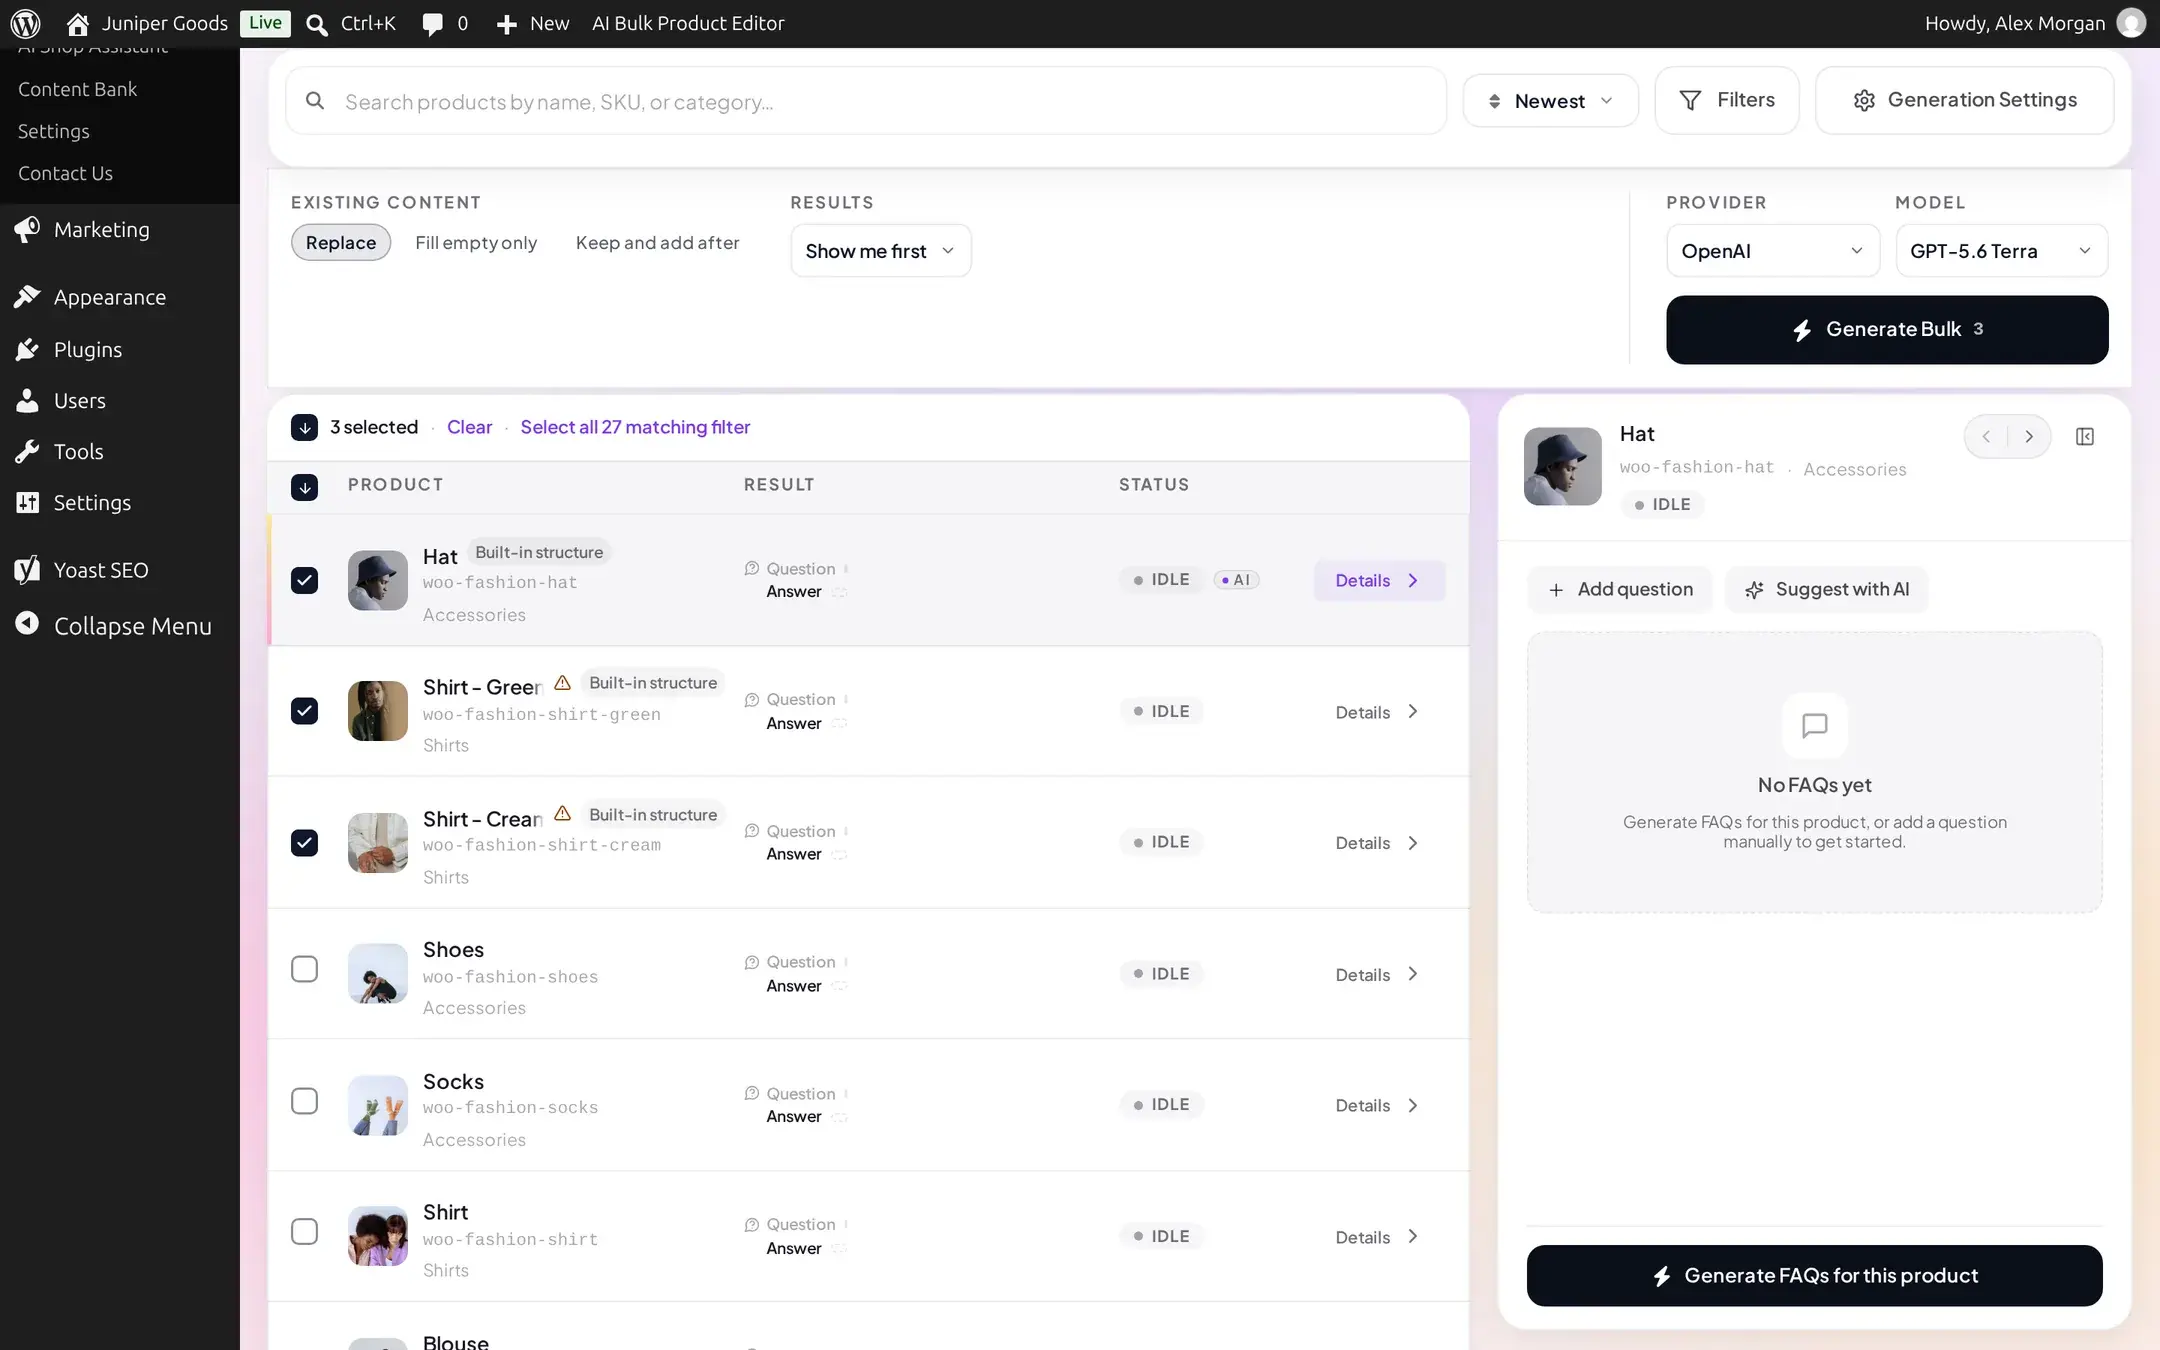
Task: Go to previous product arrow
Action: click(1986, 436)
